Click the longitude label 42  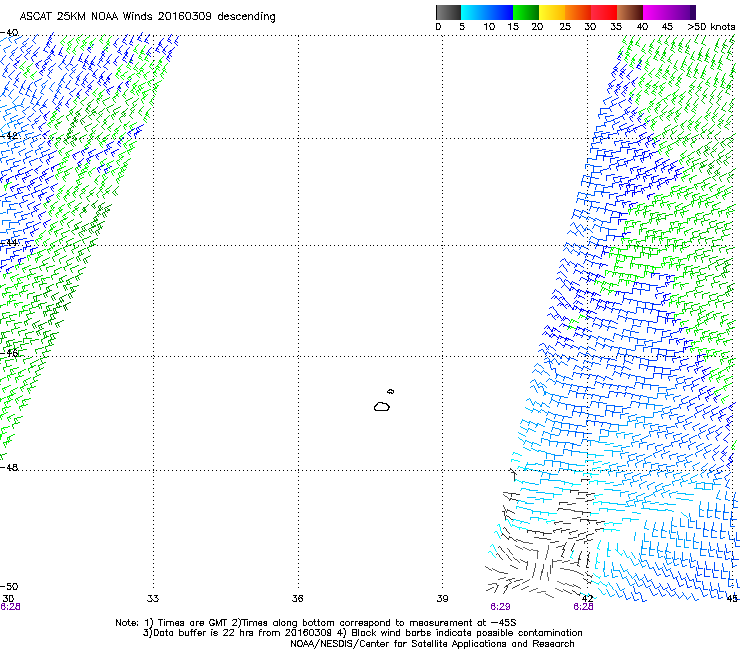(x=587, y=598)
